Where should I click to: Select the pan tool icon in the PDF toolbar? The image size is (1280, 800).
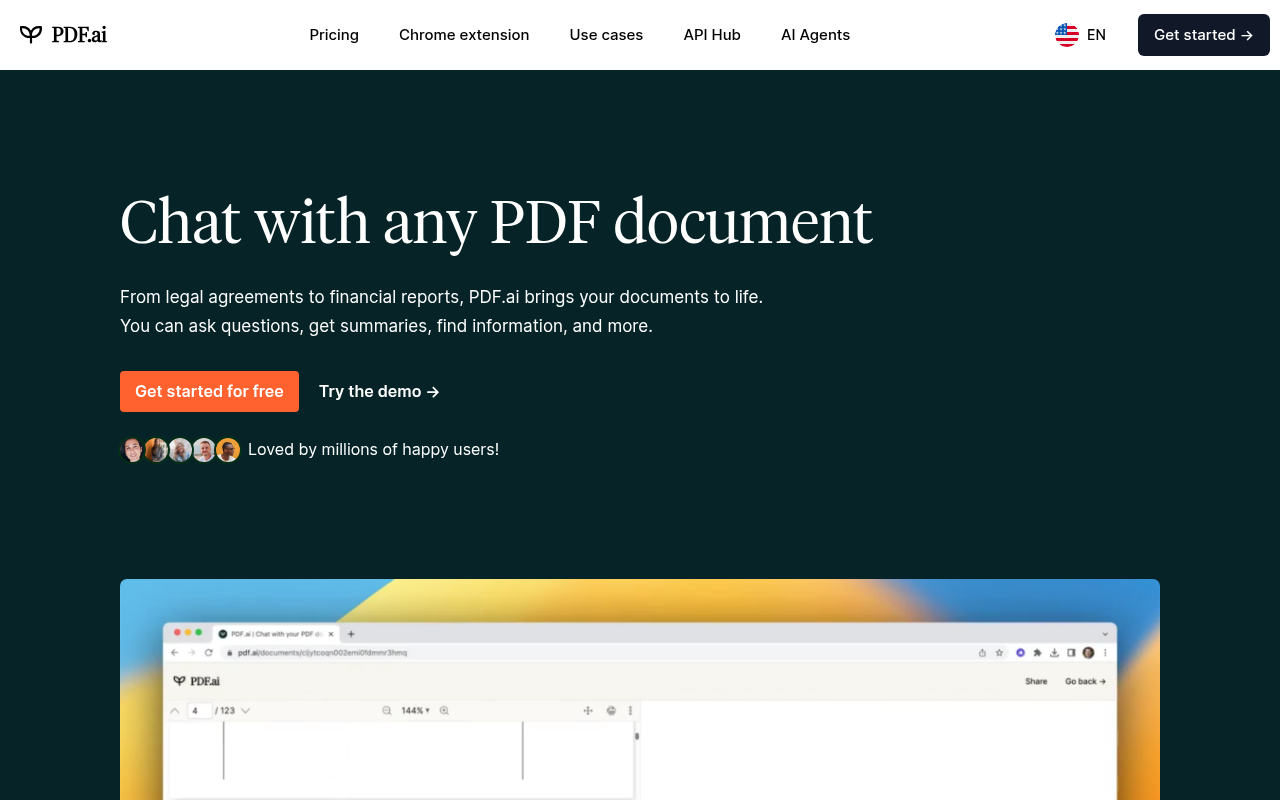pos(588,710)
